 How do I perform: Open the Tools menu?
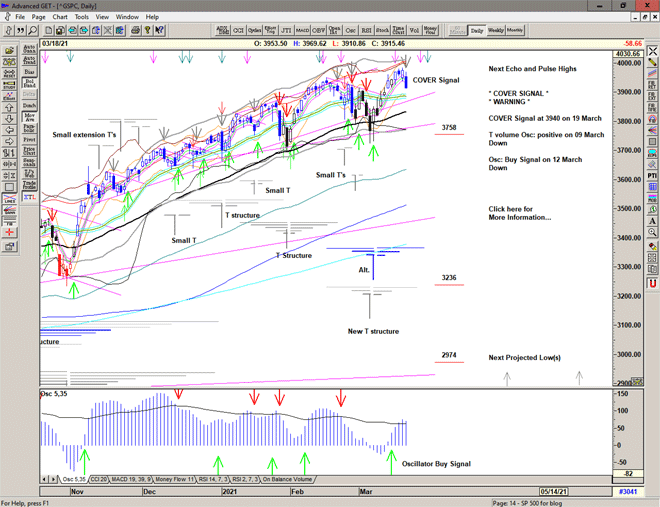82,17
